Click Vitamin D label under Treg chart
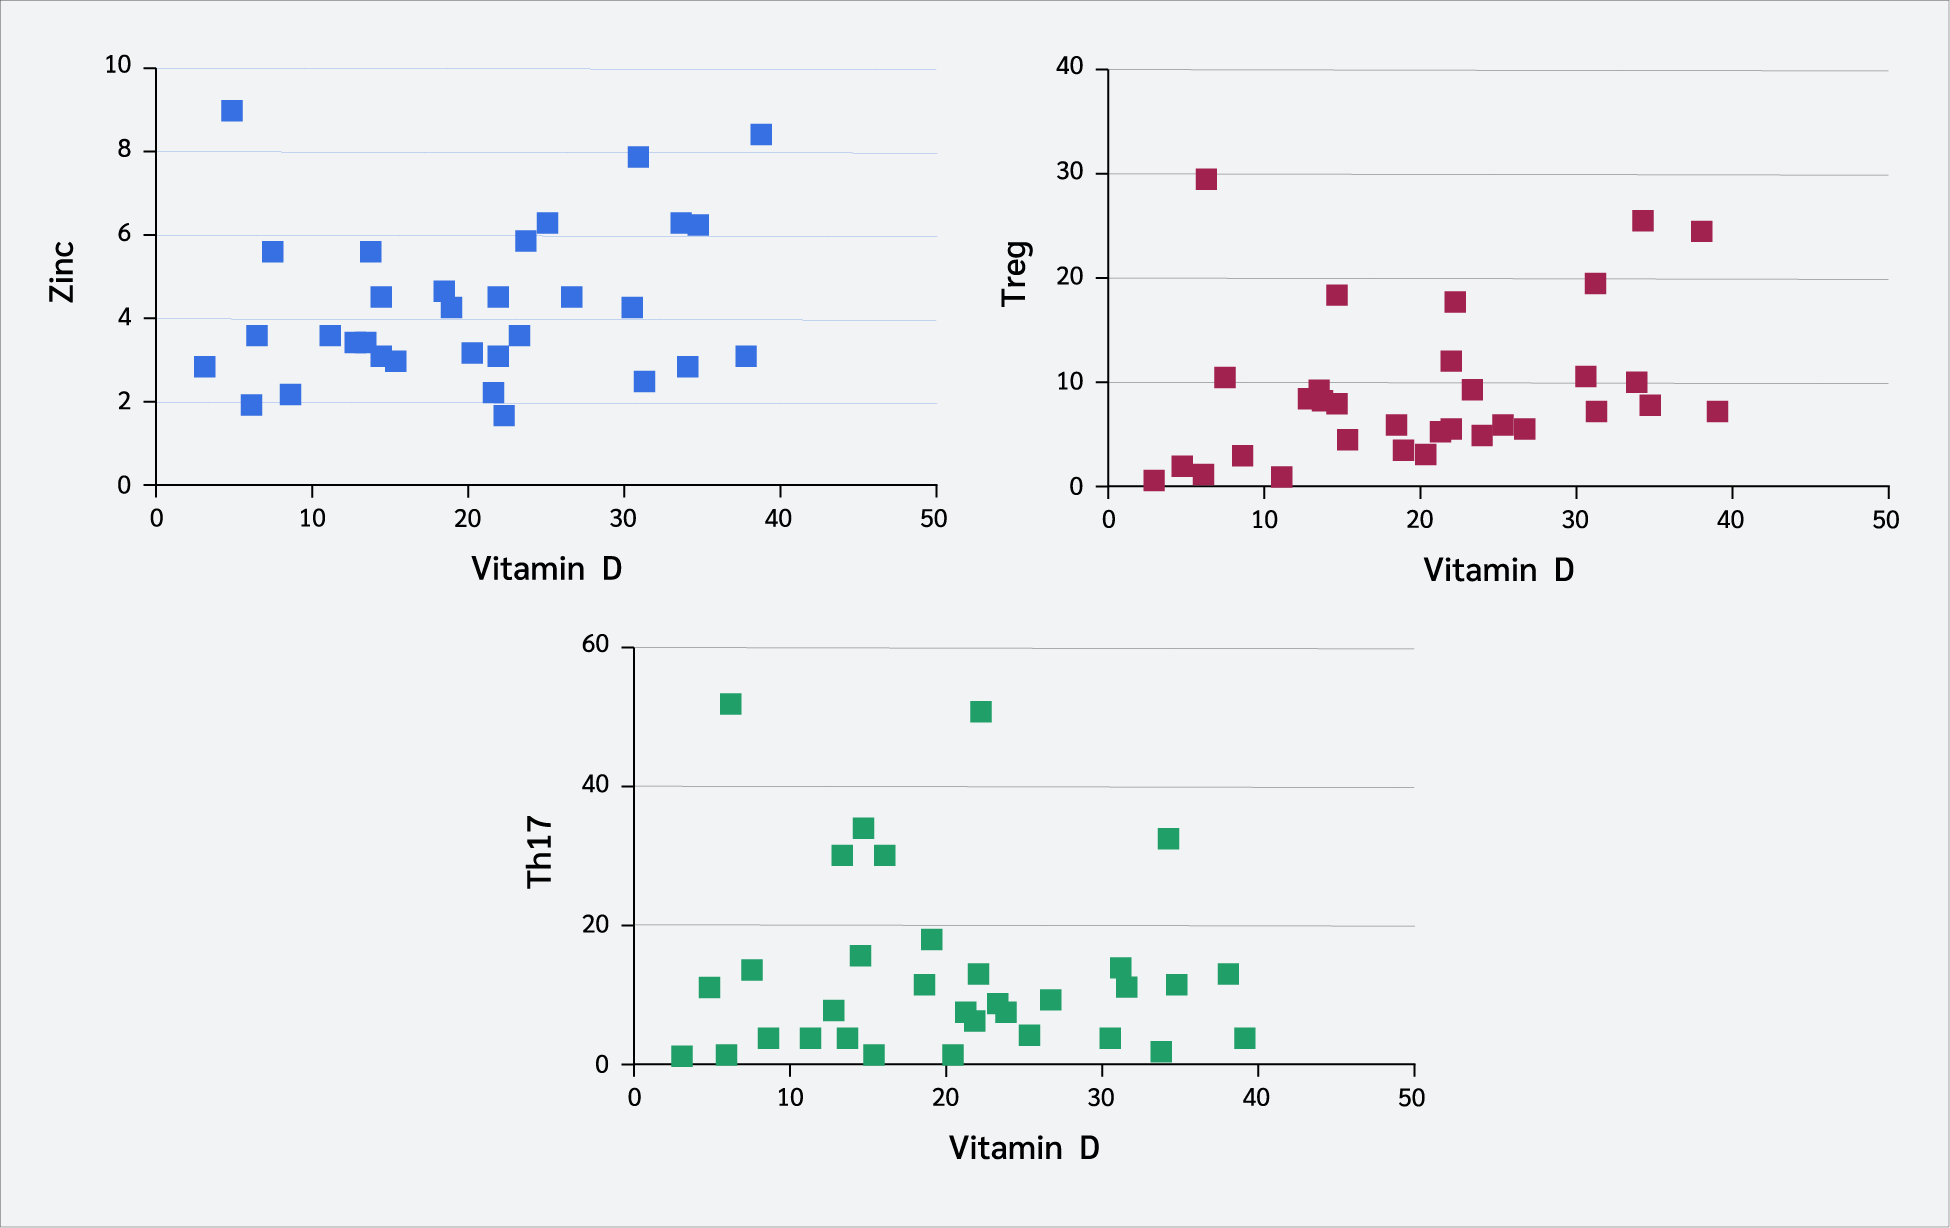The height and width of the screenshot is (1228, 1950). [x=1499, y=570]
